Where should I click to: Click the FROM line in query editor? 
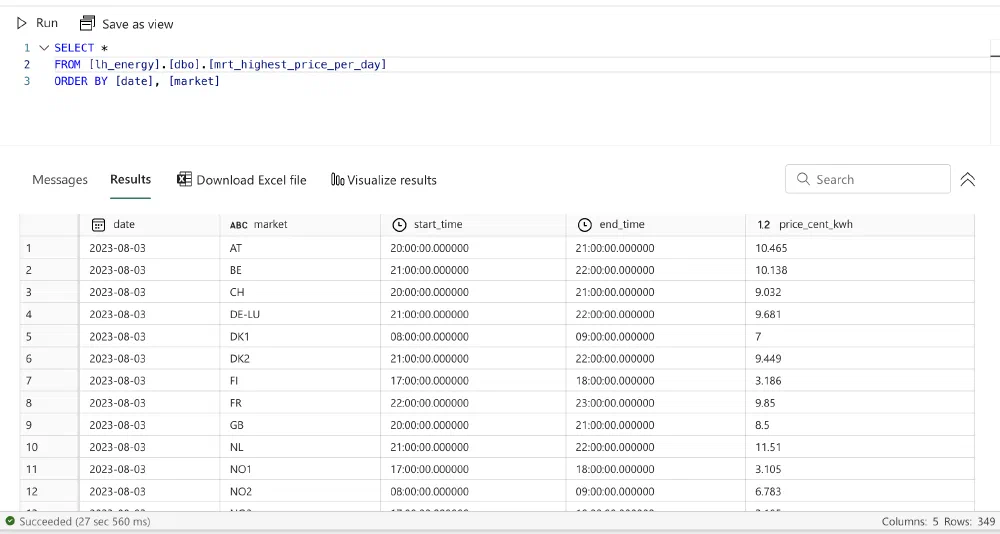tap(220, 64)
